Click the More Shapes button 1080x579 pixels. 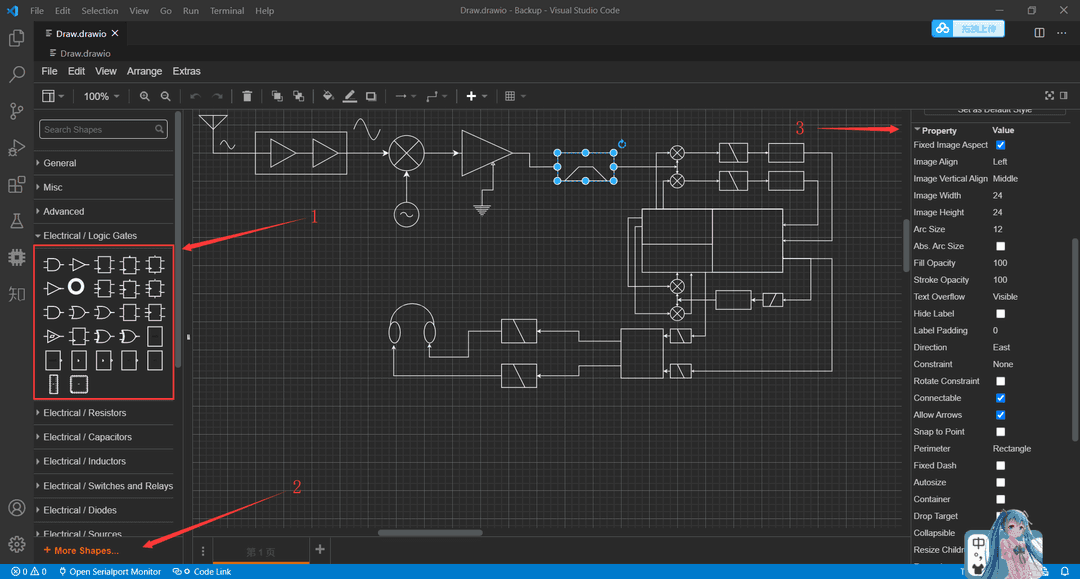click(x=80, y=550)
